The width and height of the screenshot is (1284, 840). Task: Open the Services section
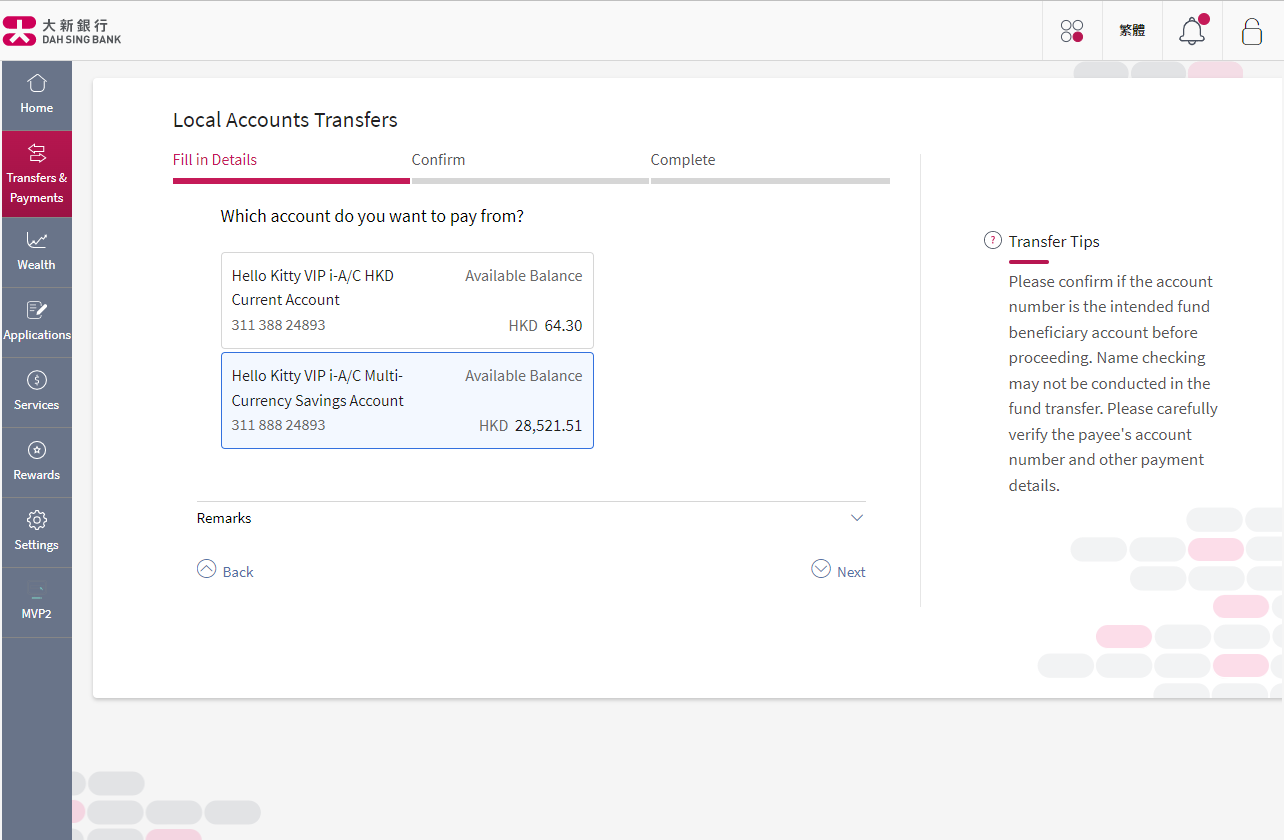click(x=37, y=392)
